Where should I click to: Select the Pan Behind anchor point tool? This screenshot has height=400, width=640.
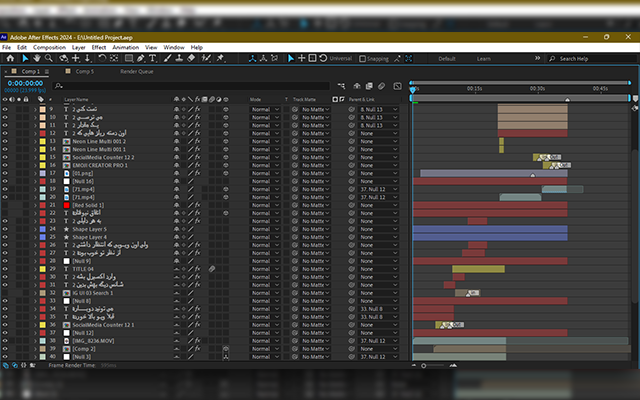pyautogui.click(x=114, y=58)
